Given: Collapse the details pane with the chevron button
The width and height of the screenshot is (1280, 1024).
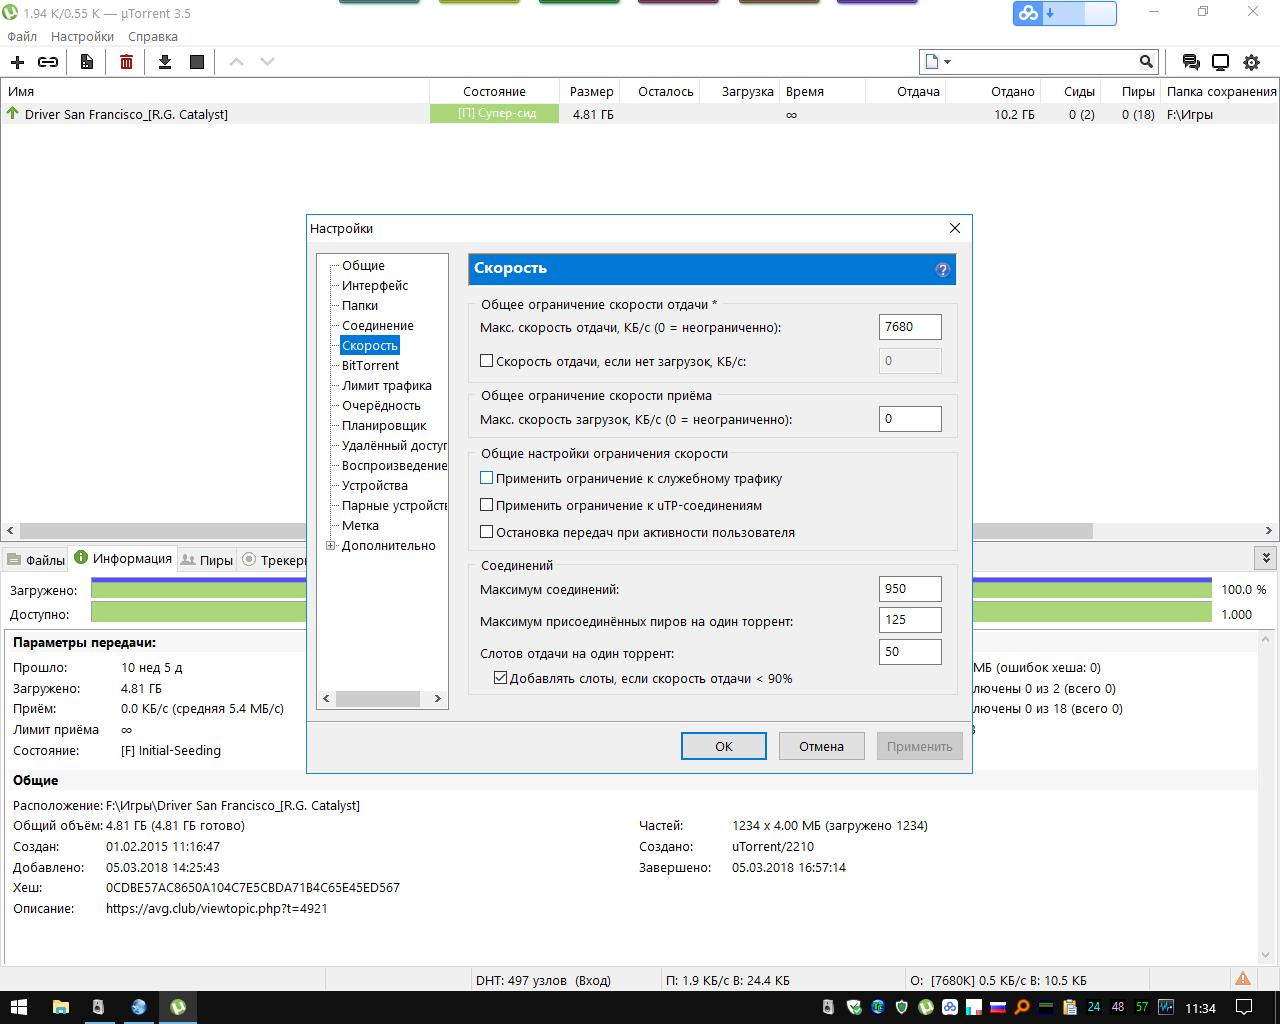Looking at the screenshot, I should tap(1266, 558).
